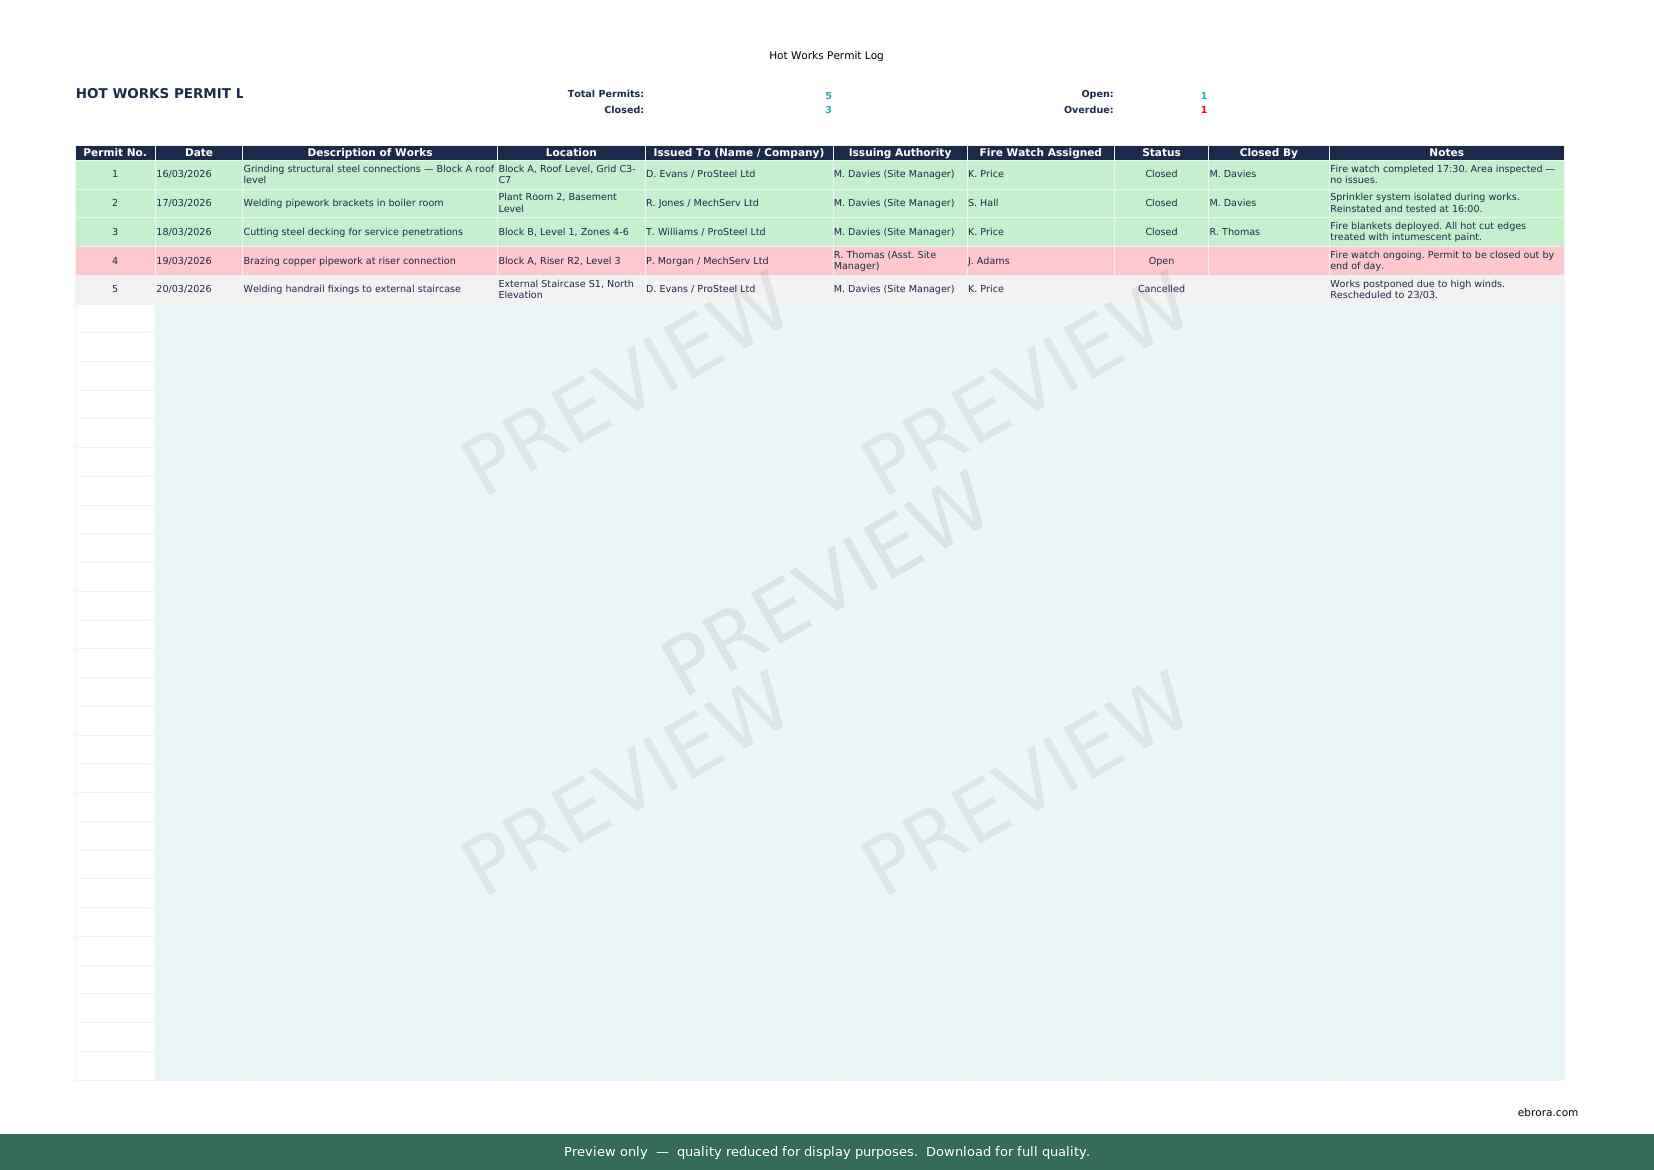This screenshot has height=1170, width=1654.
Task: Click the ebrora.com link
Action: [x=1547, y=1112]
